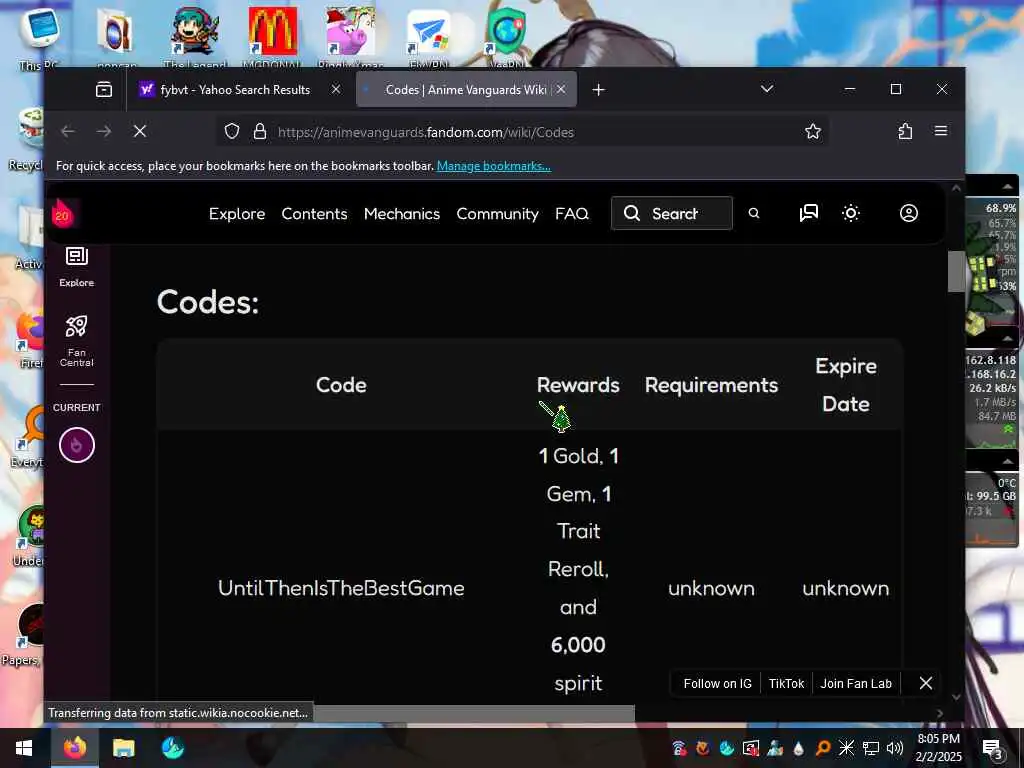Click the Rewards column header
Viewport: 1024px width, 768px height.
[578, 385]
